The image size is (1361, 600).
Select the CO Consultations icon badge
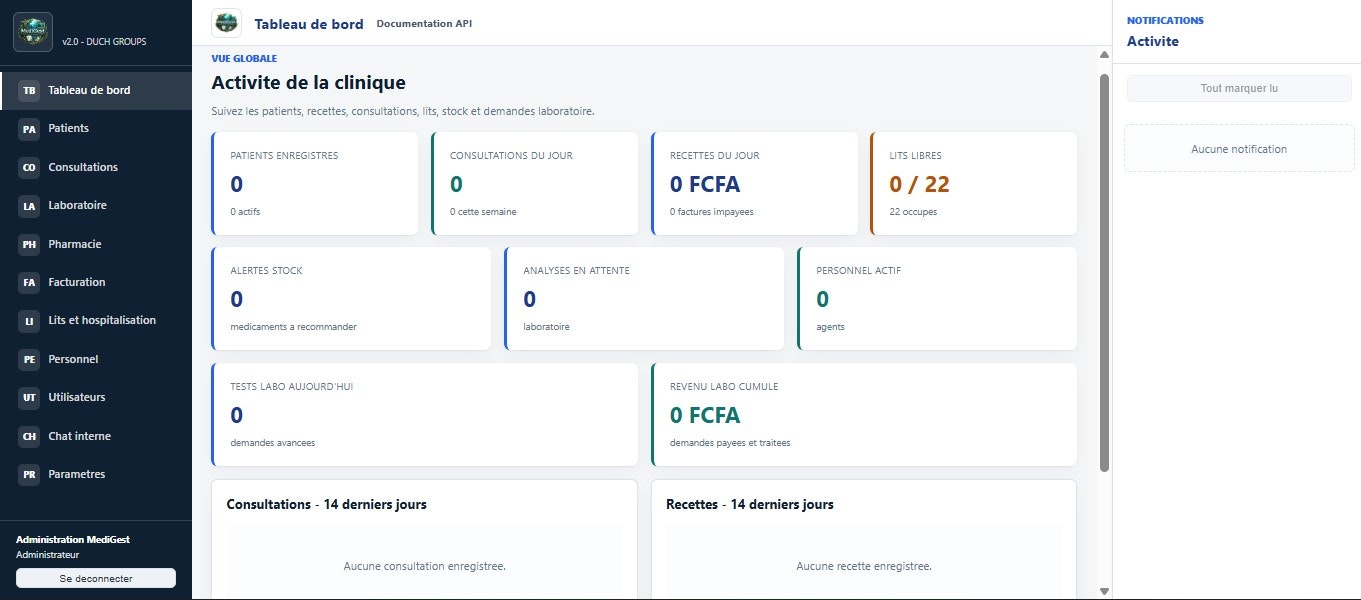[x=29, y=167]
